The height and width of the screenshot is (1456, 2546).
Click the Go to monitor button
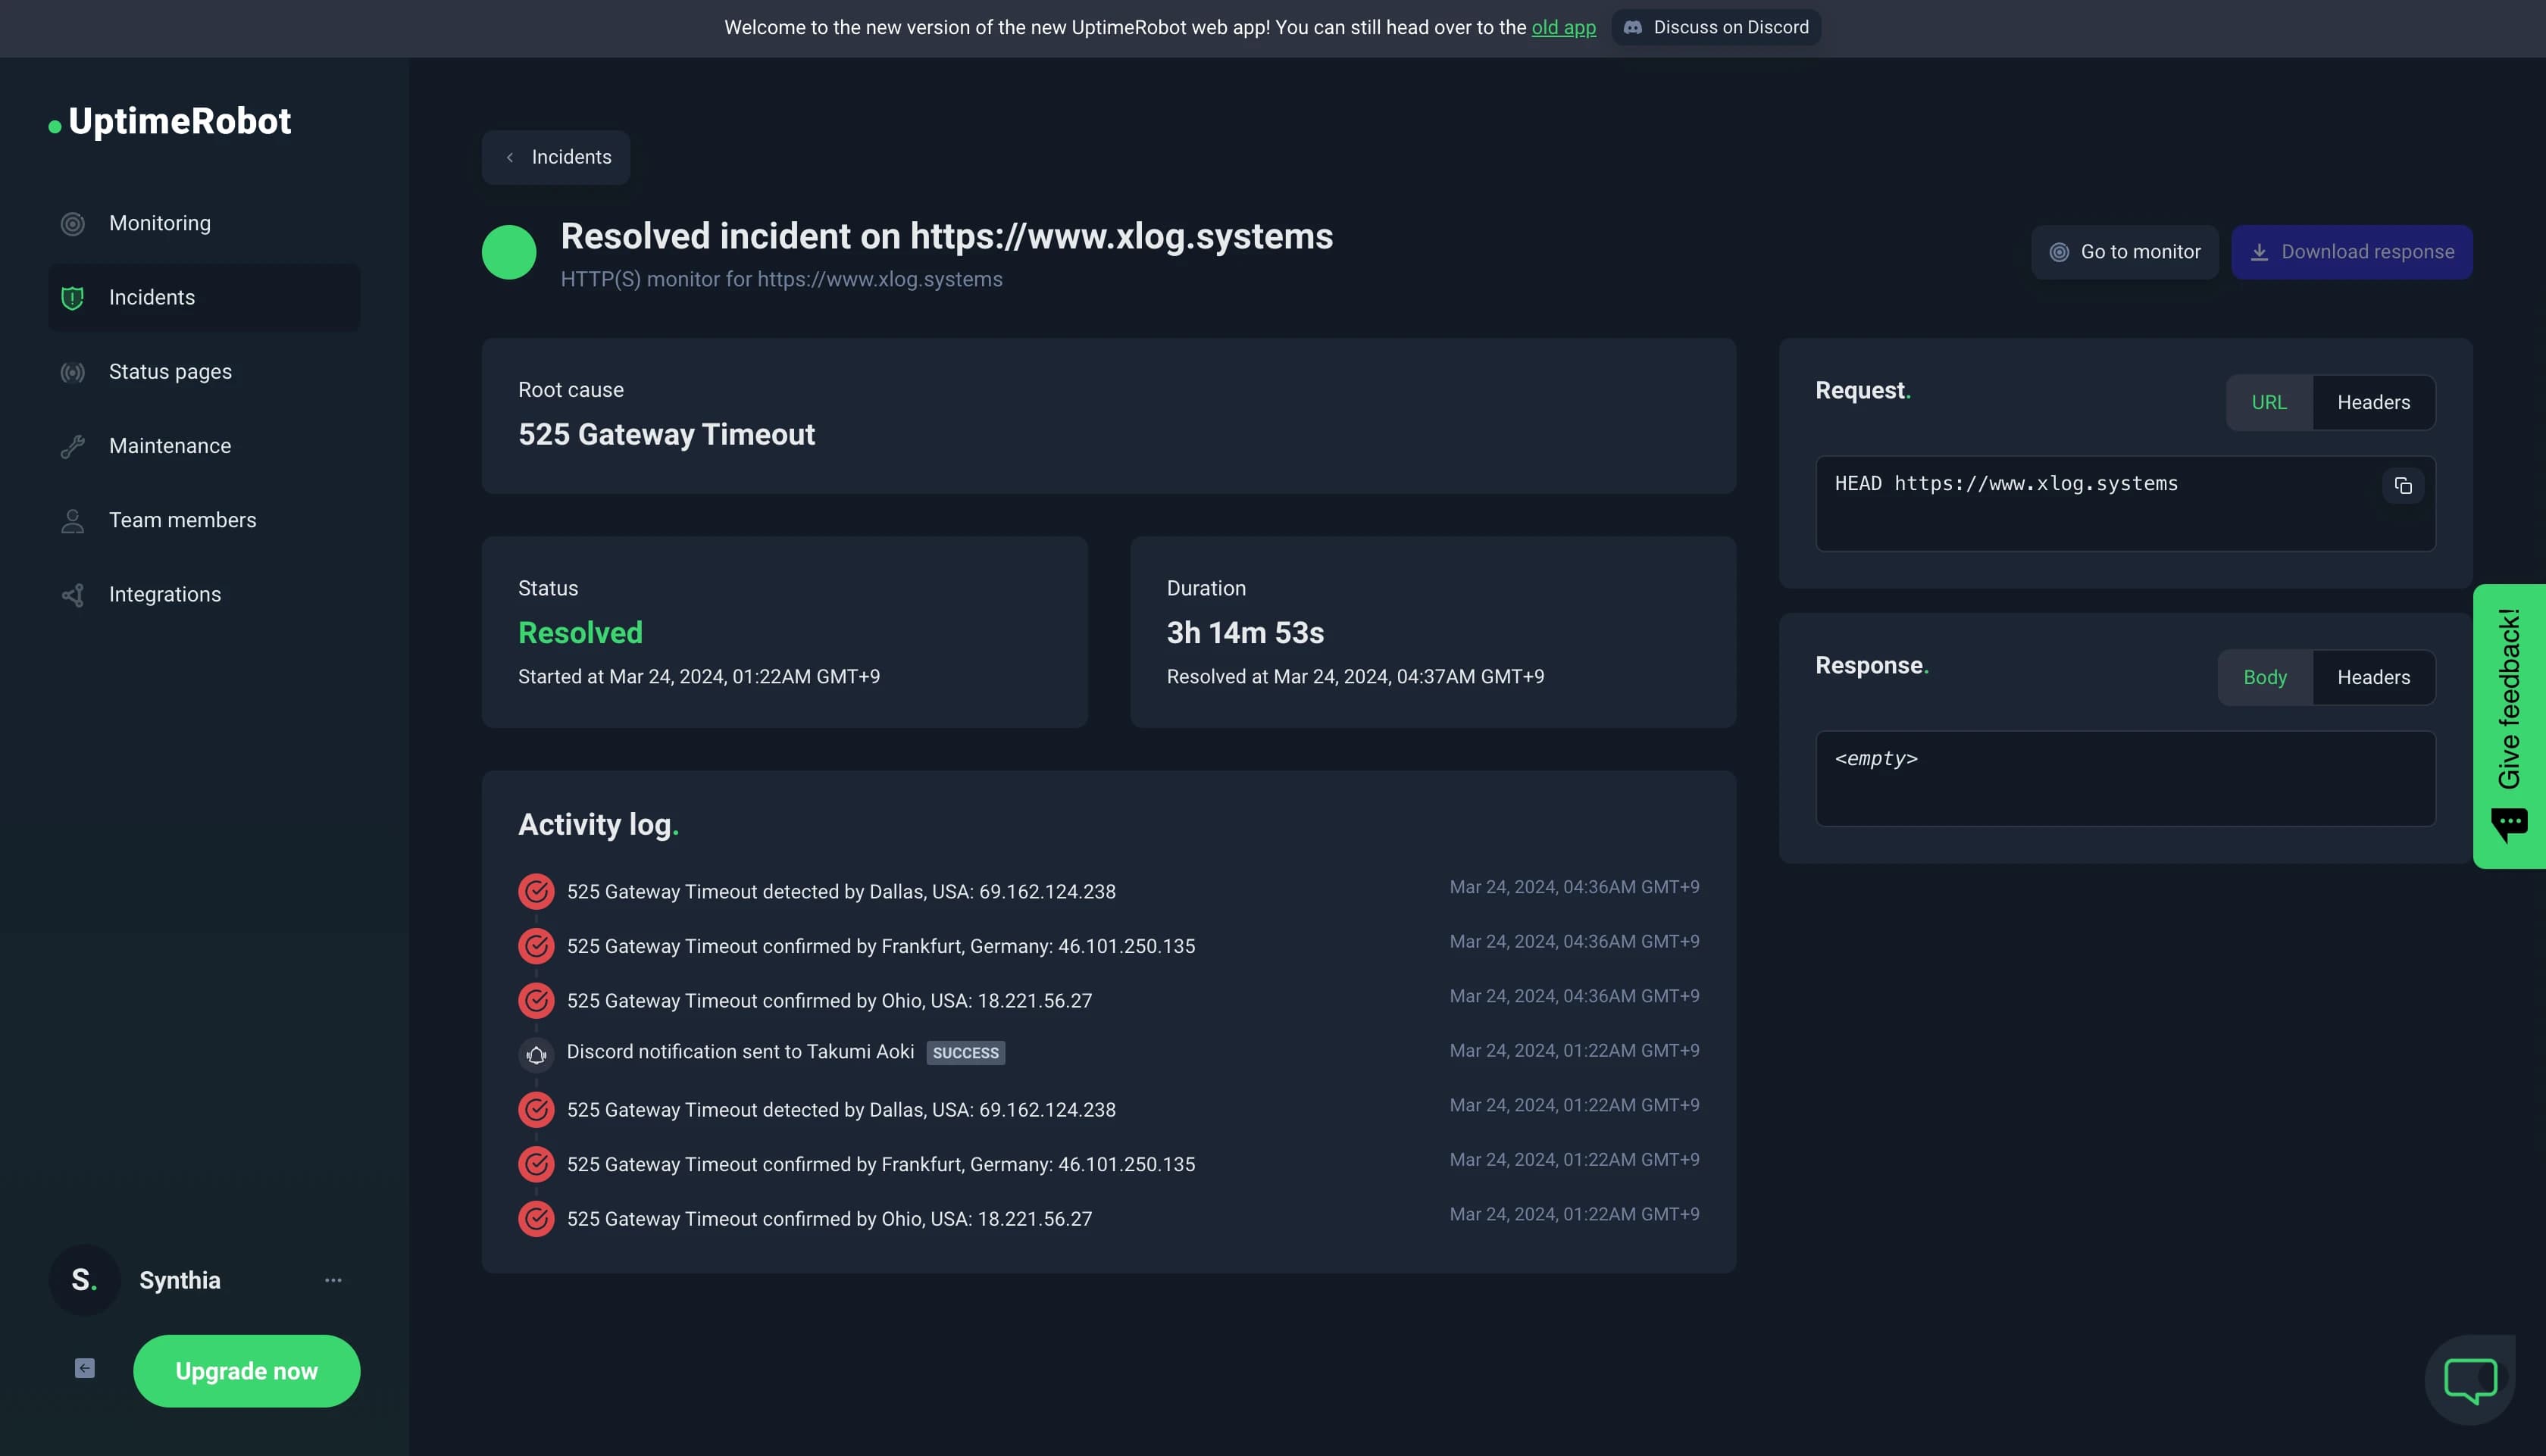pos(2124,252)
